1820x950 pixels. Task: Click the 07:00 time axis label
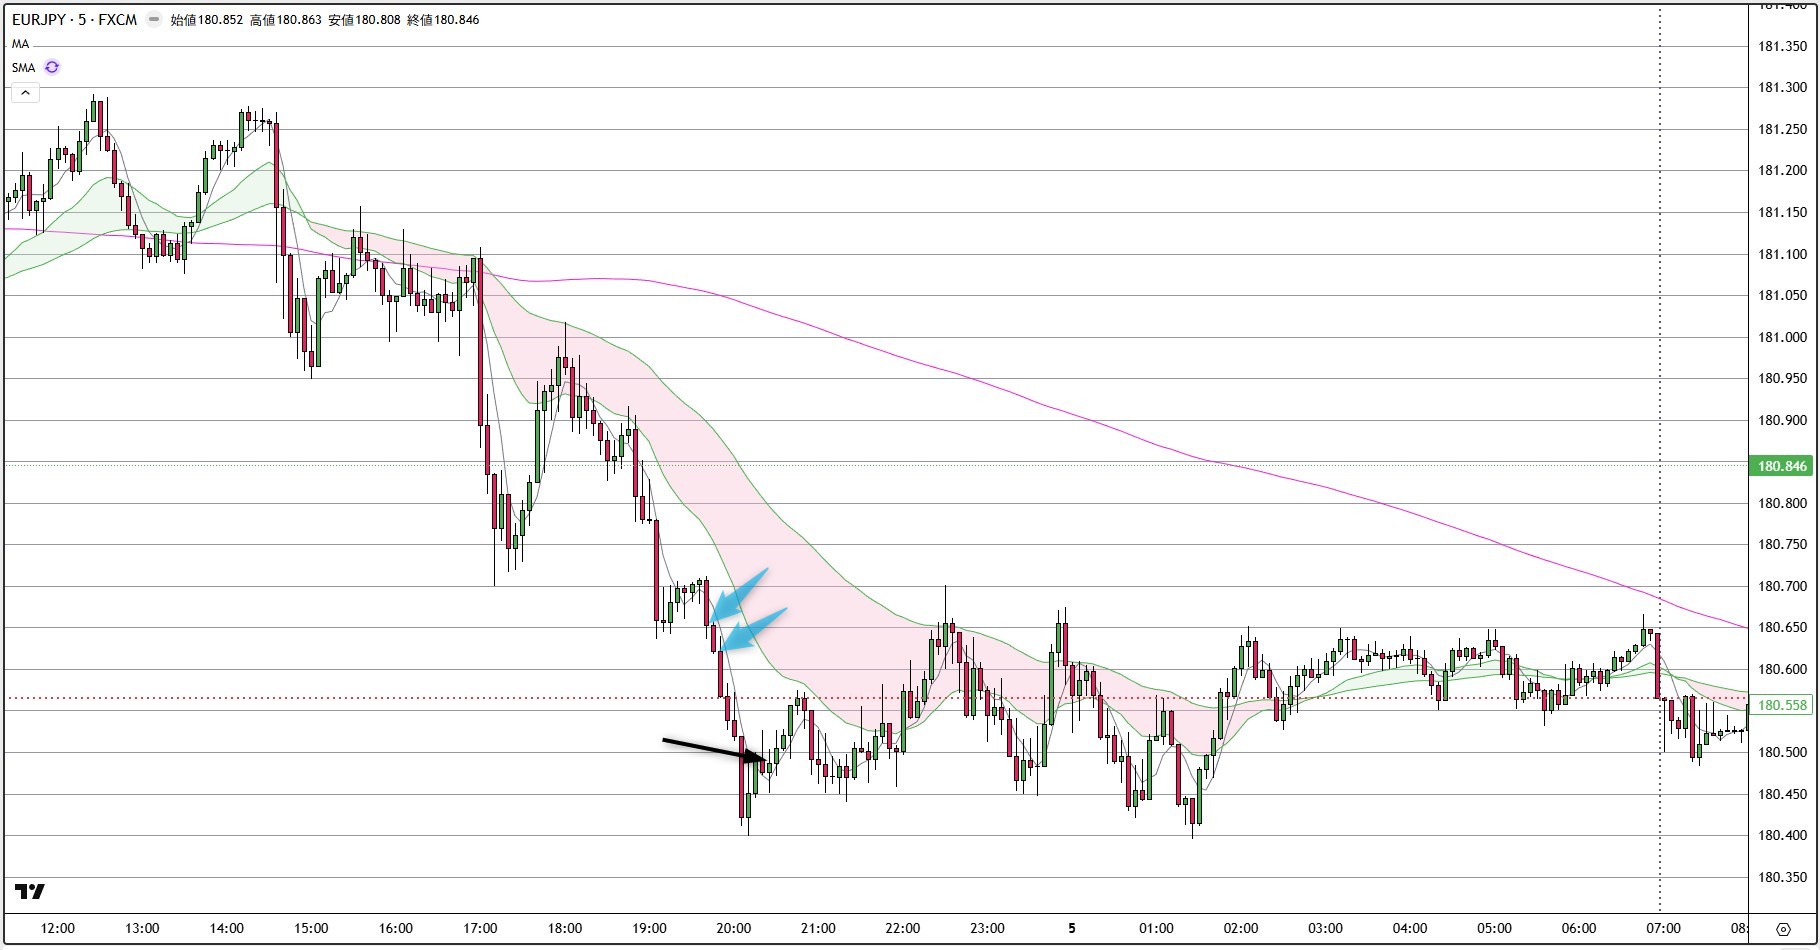click(1666, 928)
